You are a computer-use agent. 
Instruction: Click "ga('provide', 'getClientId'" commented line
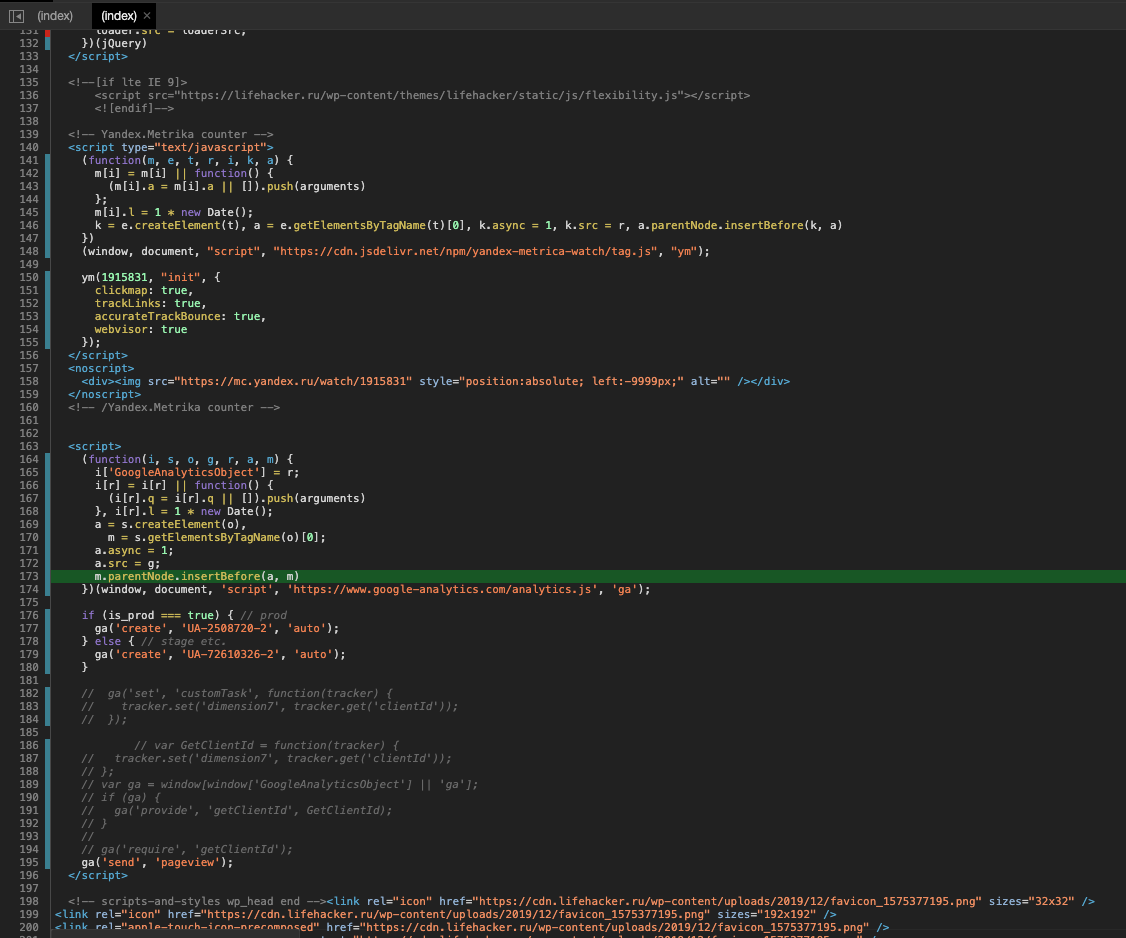pyautogui.click(x=237, y=810)
